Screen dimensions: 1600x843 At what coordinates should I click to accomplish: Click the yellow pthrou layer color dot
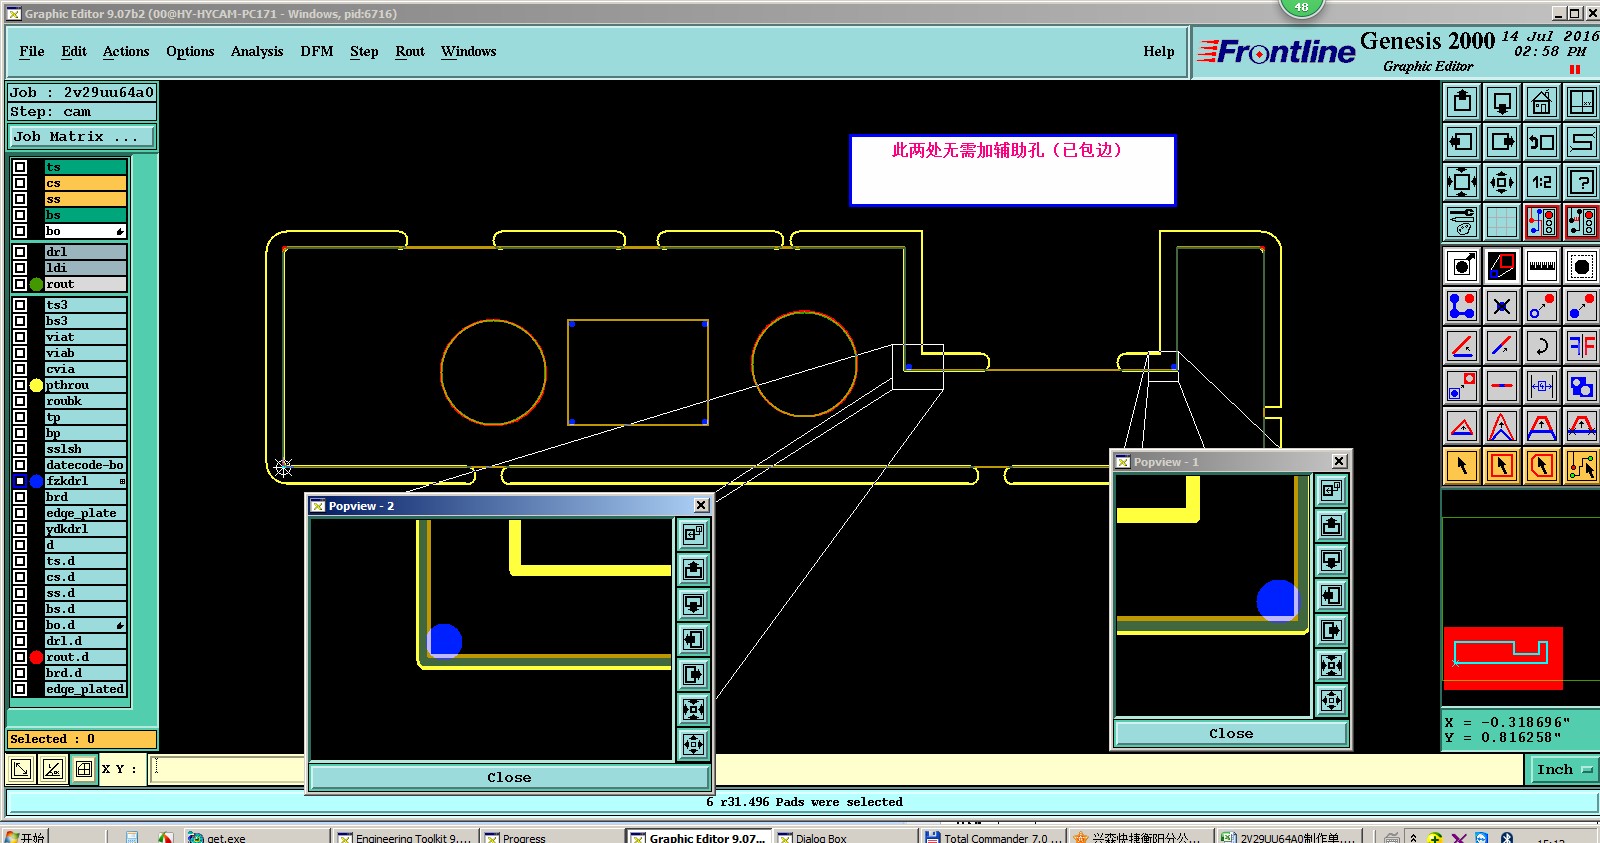pyautogui.click(x=36, y=385)
